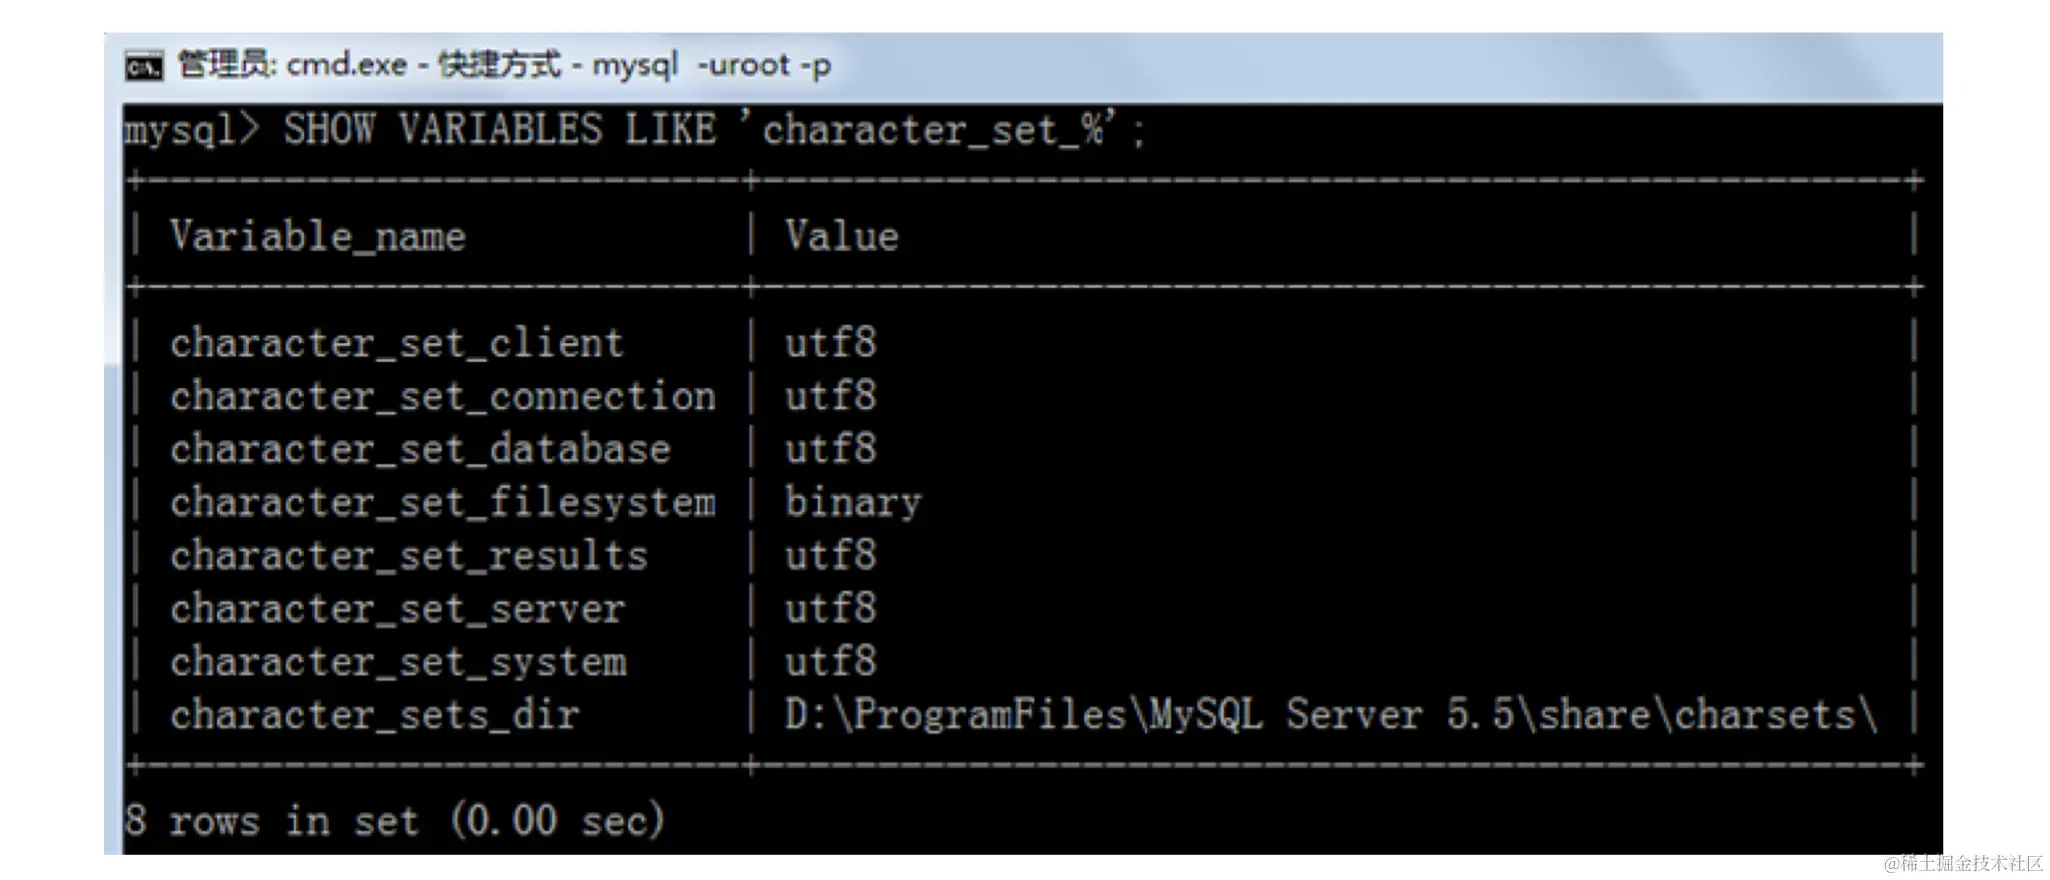Click the character_set_system variable name

[x=398, y=662]
